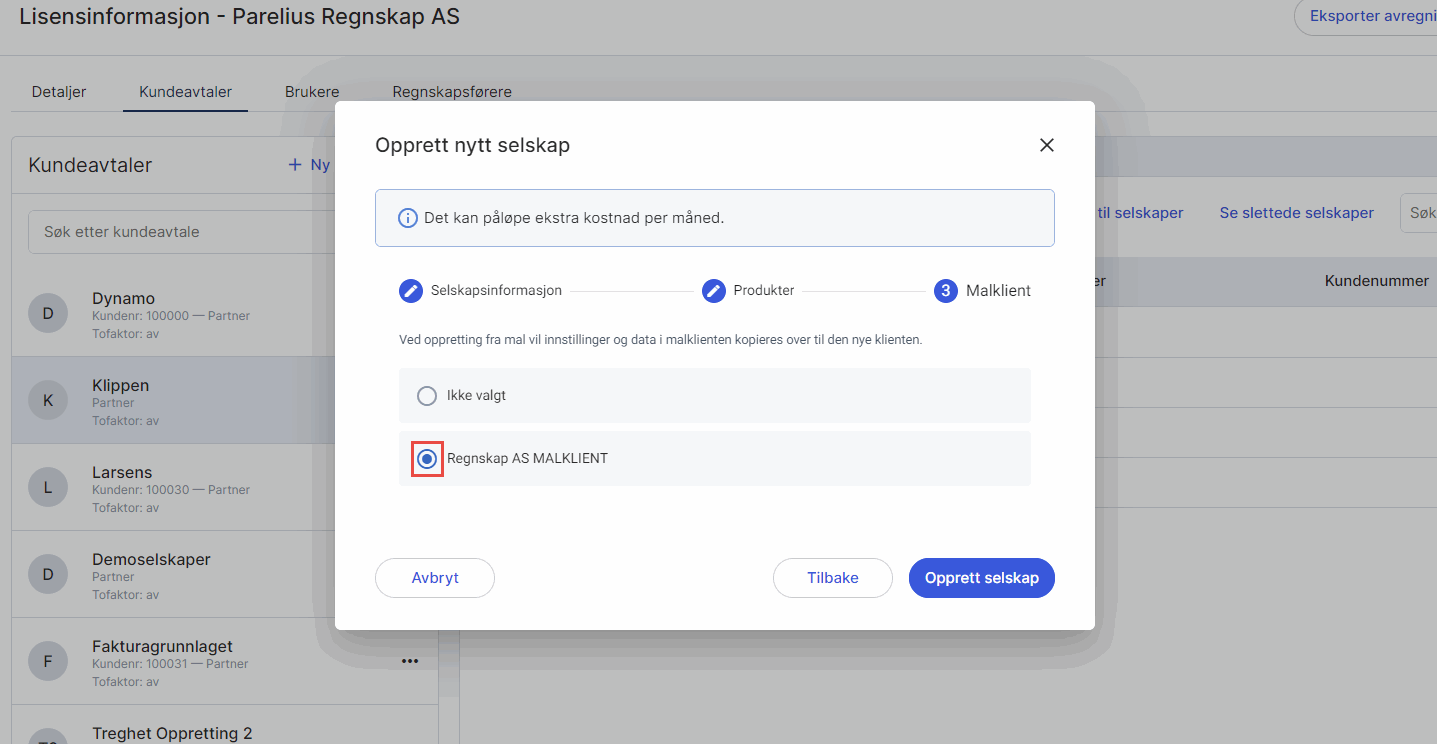
Task: Click the Selskapsinformasjon step pencil icon
Action: (x=411, y=291)
